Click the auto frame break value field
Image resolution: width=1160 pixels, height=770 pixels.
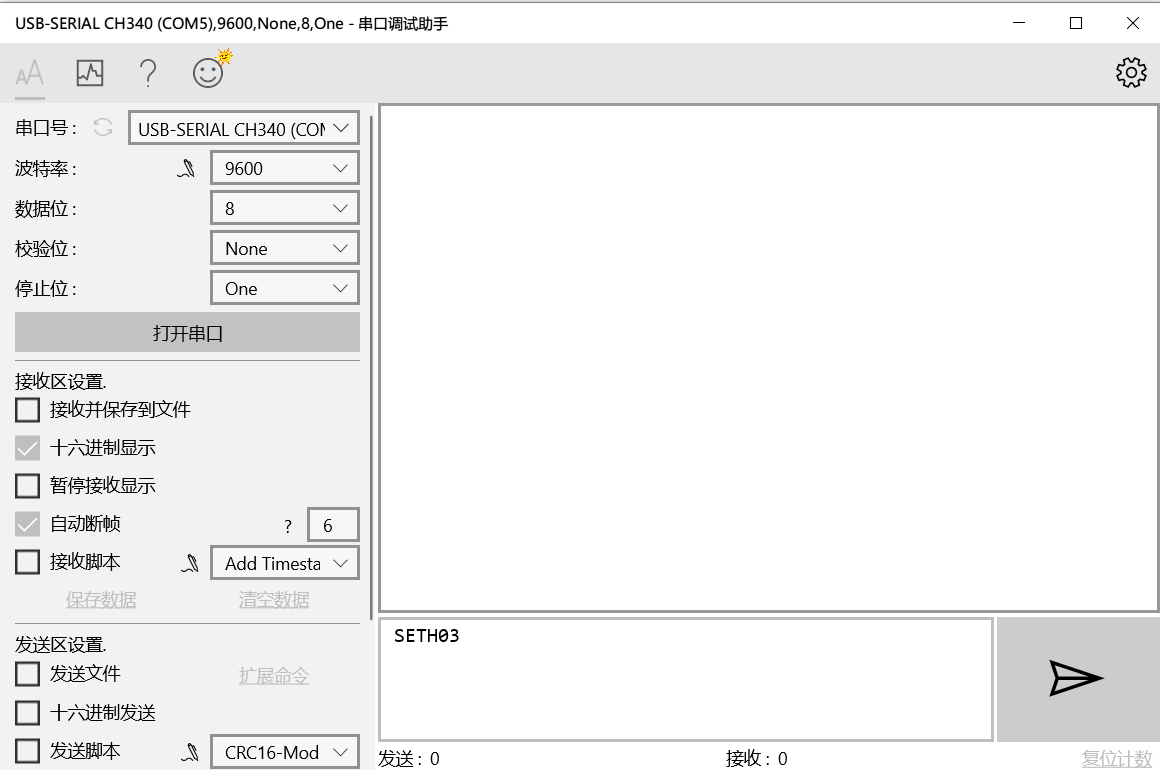click(333, 525)
